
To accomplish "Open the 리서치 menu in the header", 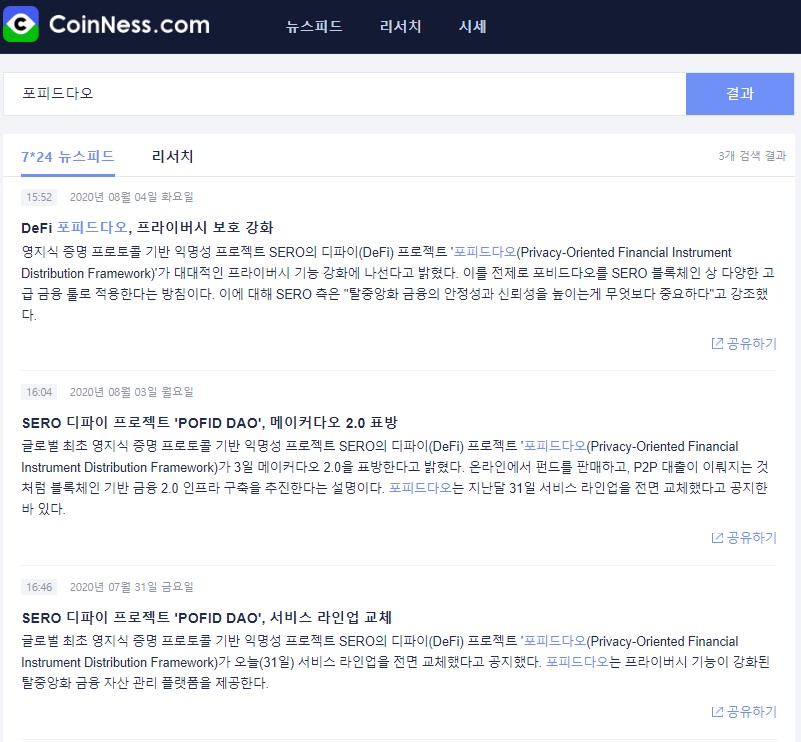I will click(400, 26).
